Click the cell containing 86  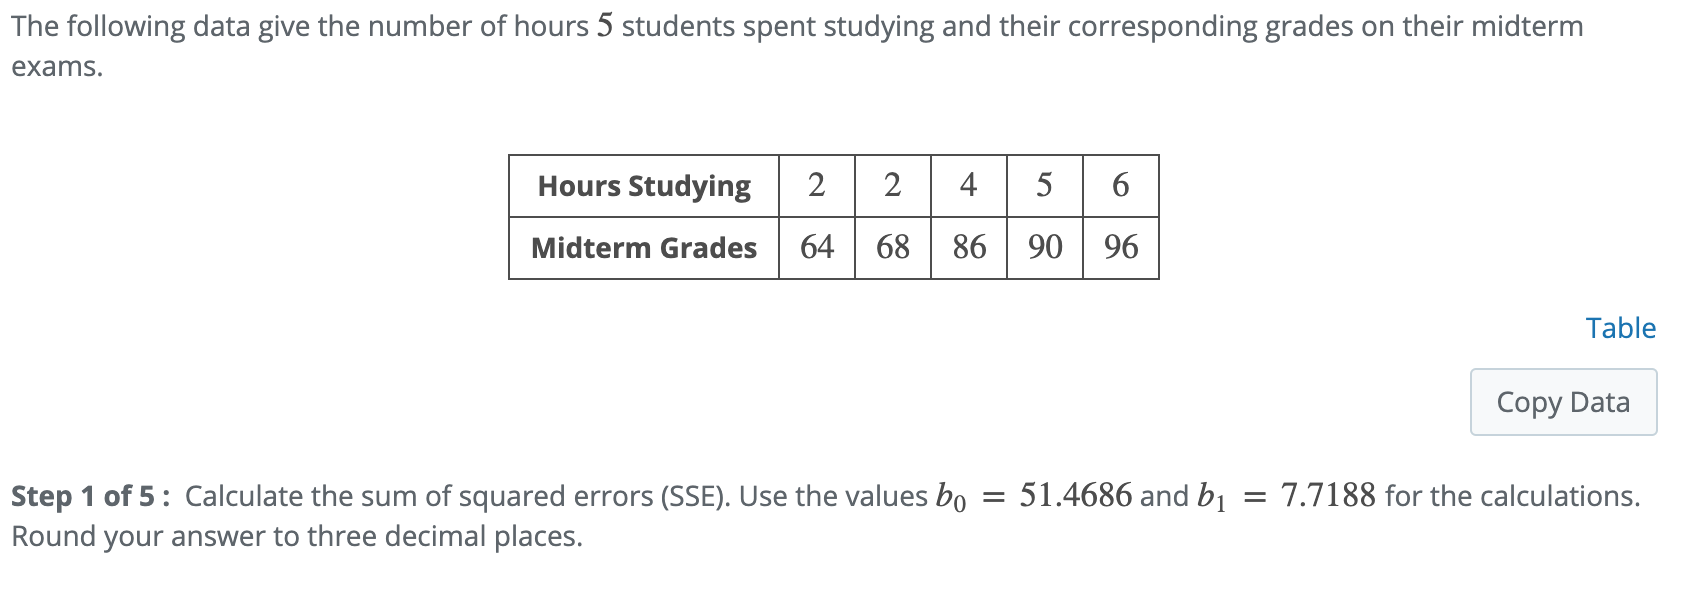968,247
